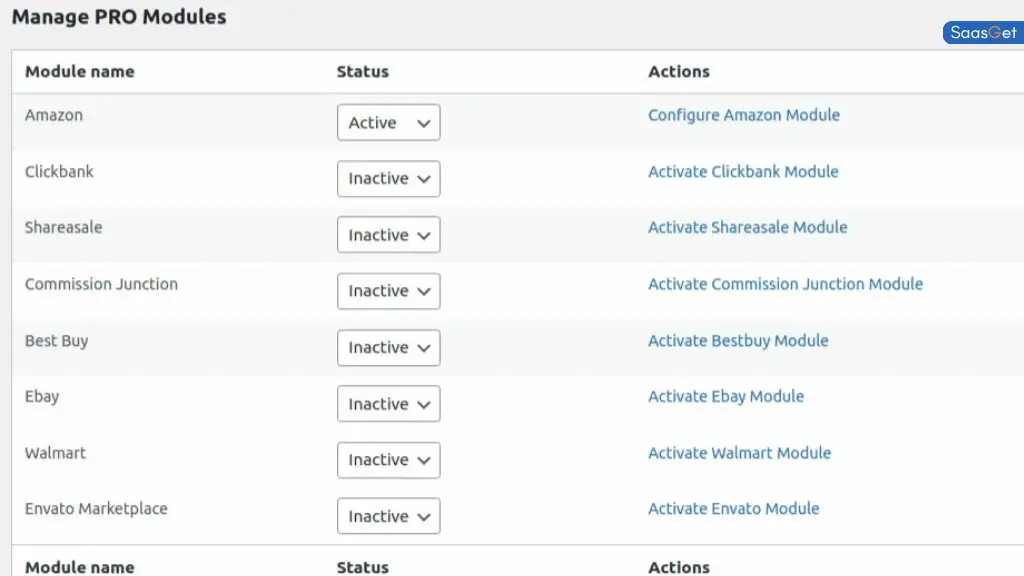Open the Best Buy status dropdown
Screen dimensions: 1024x576
[389, 347]
